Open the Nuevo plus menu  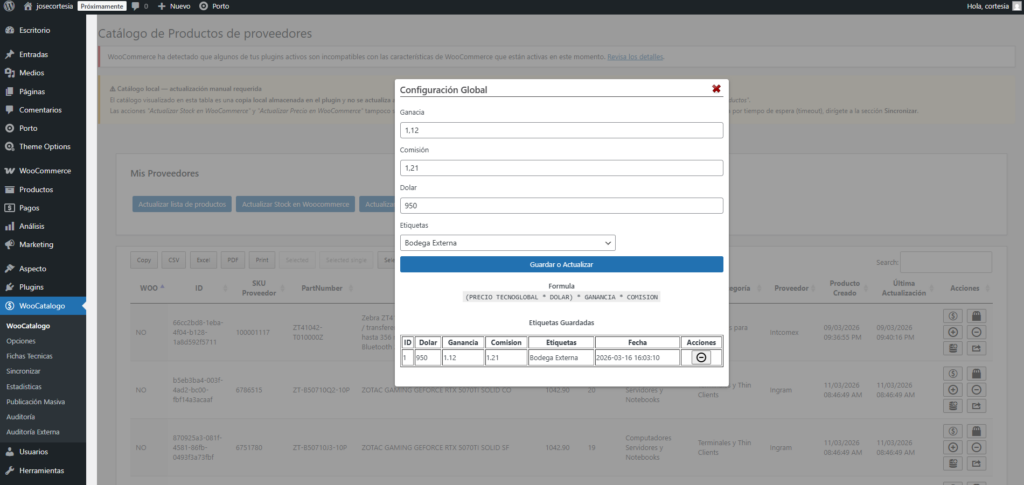point(173,6)
